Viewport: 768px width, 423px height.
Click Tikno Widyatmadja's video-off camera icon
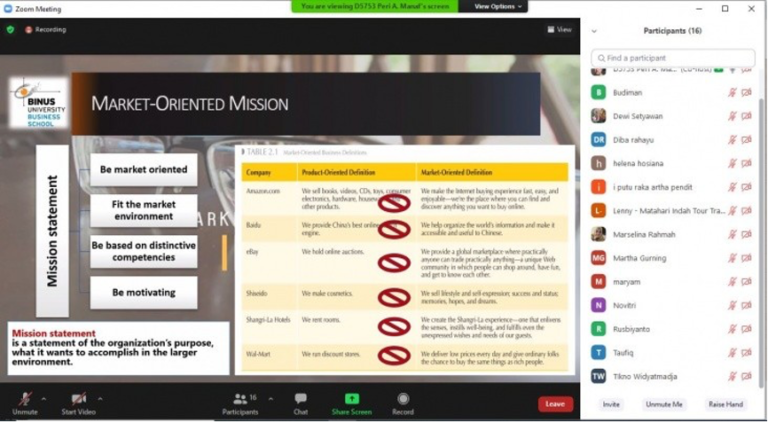pos(746,376)
